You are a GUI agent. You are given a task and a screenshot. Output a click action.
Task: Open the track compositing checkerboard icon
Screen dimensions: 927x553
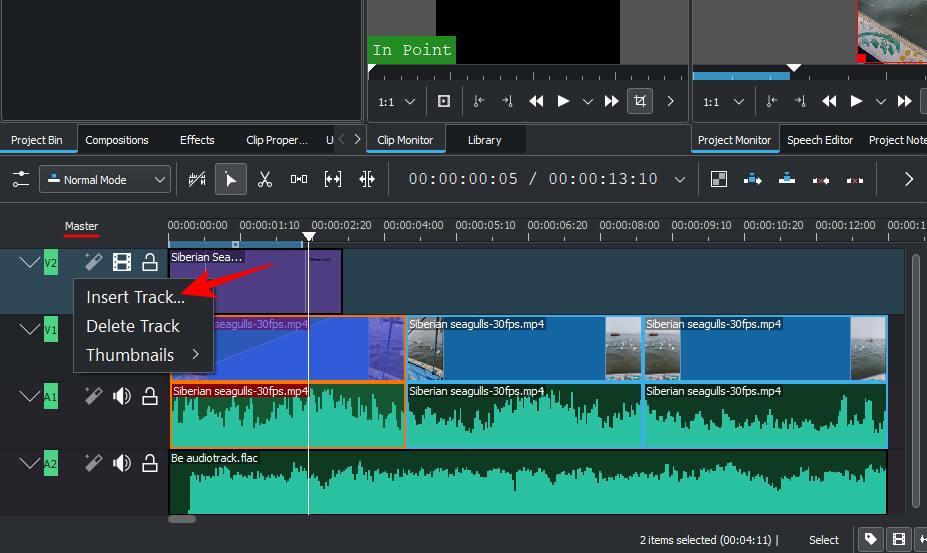tap(718, 180)
